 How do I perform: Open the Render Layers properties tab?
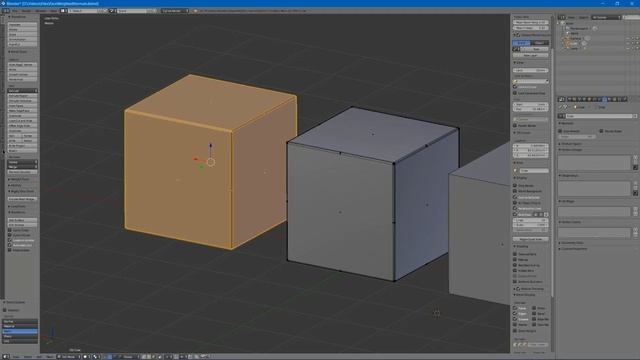575,99
